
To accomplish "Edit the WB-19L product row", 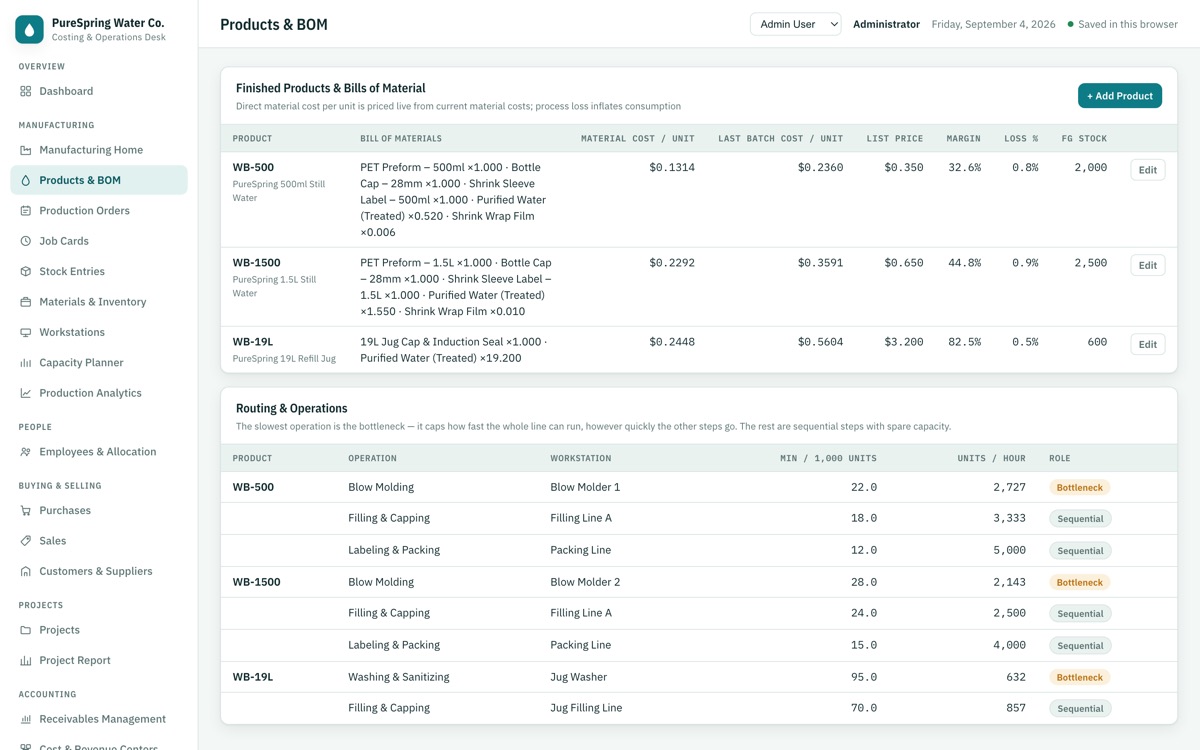I will [x=1148, y=344].
